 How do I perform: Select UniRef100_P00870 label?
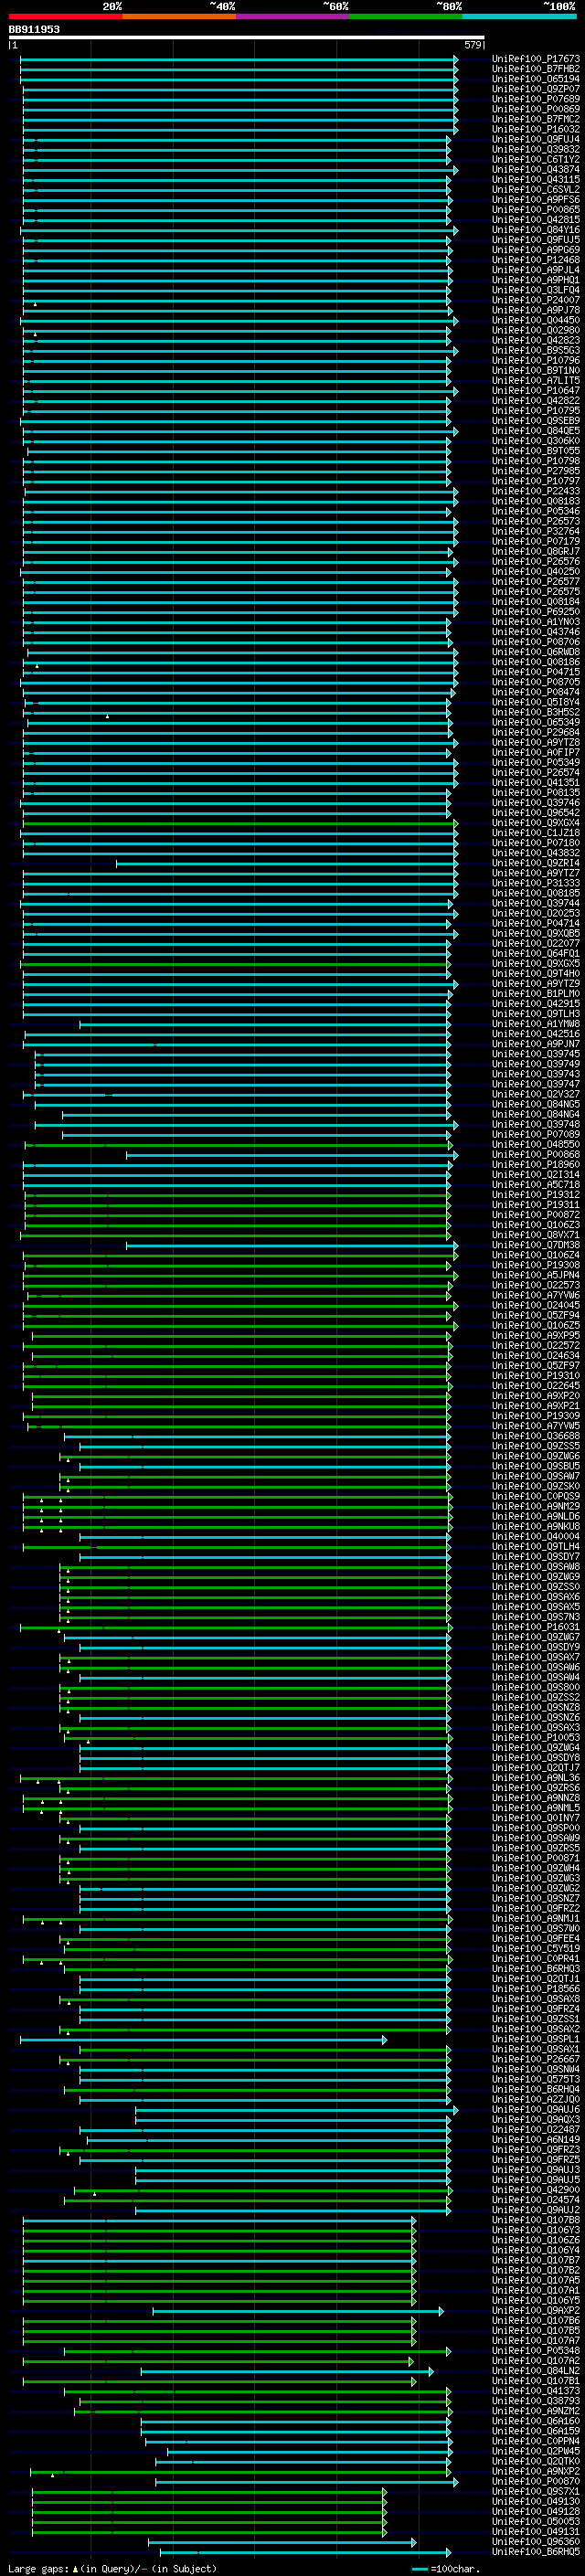point(535,2481)
